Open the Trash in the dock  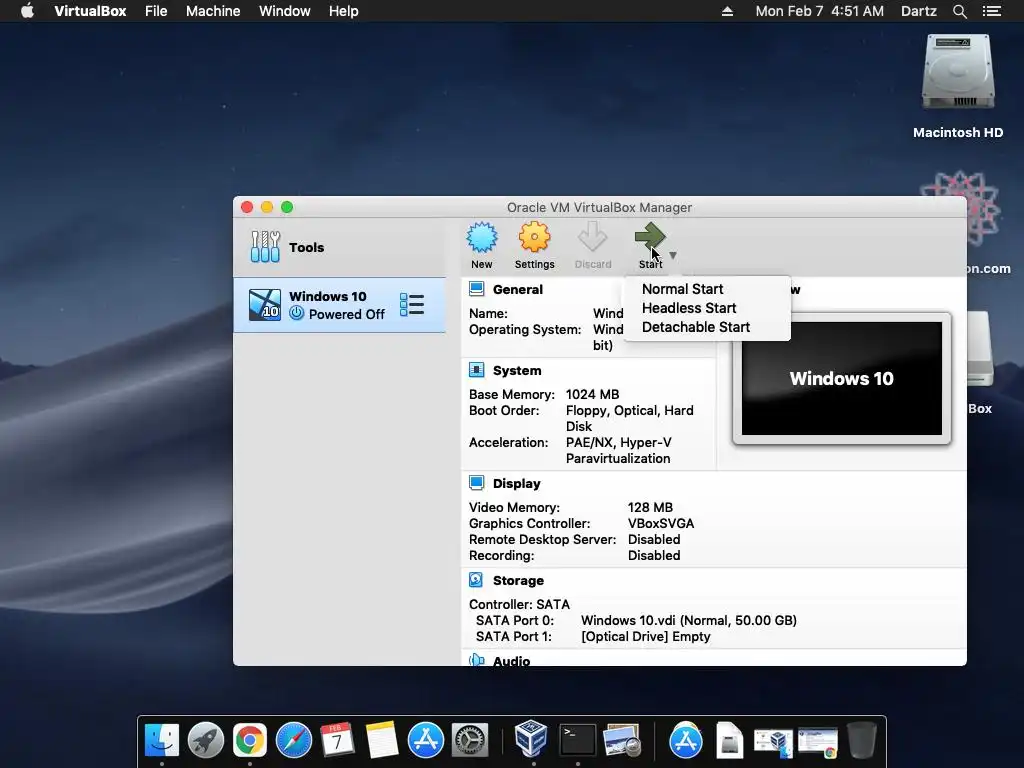(862, 740)
